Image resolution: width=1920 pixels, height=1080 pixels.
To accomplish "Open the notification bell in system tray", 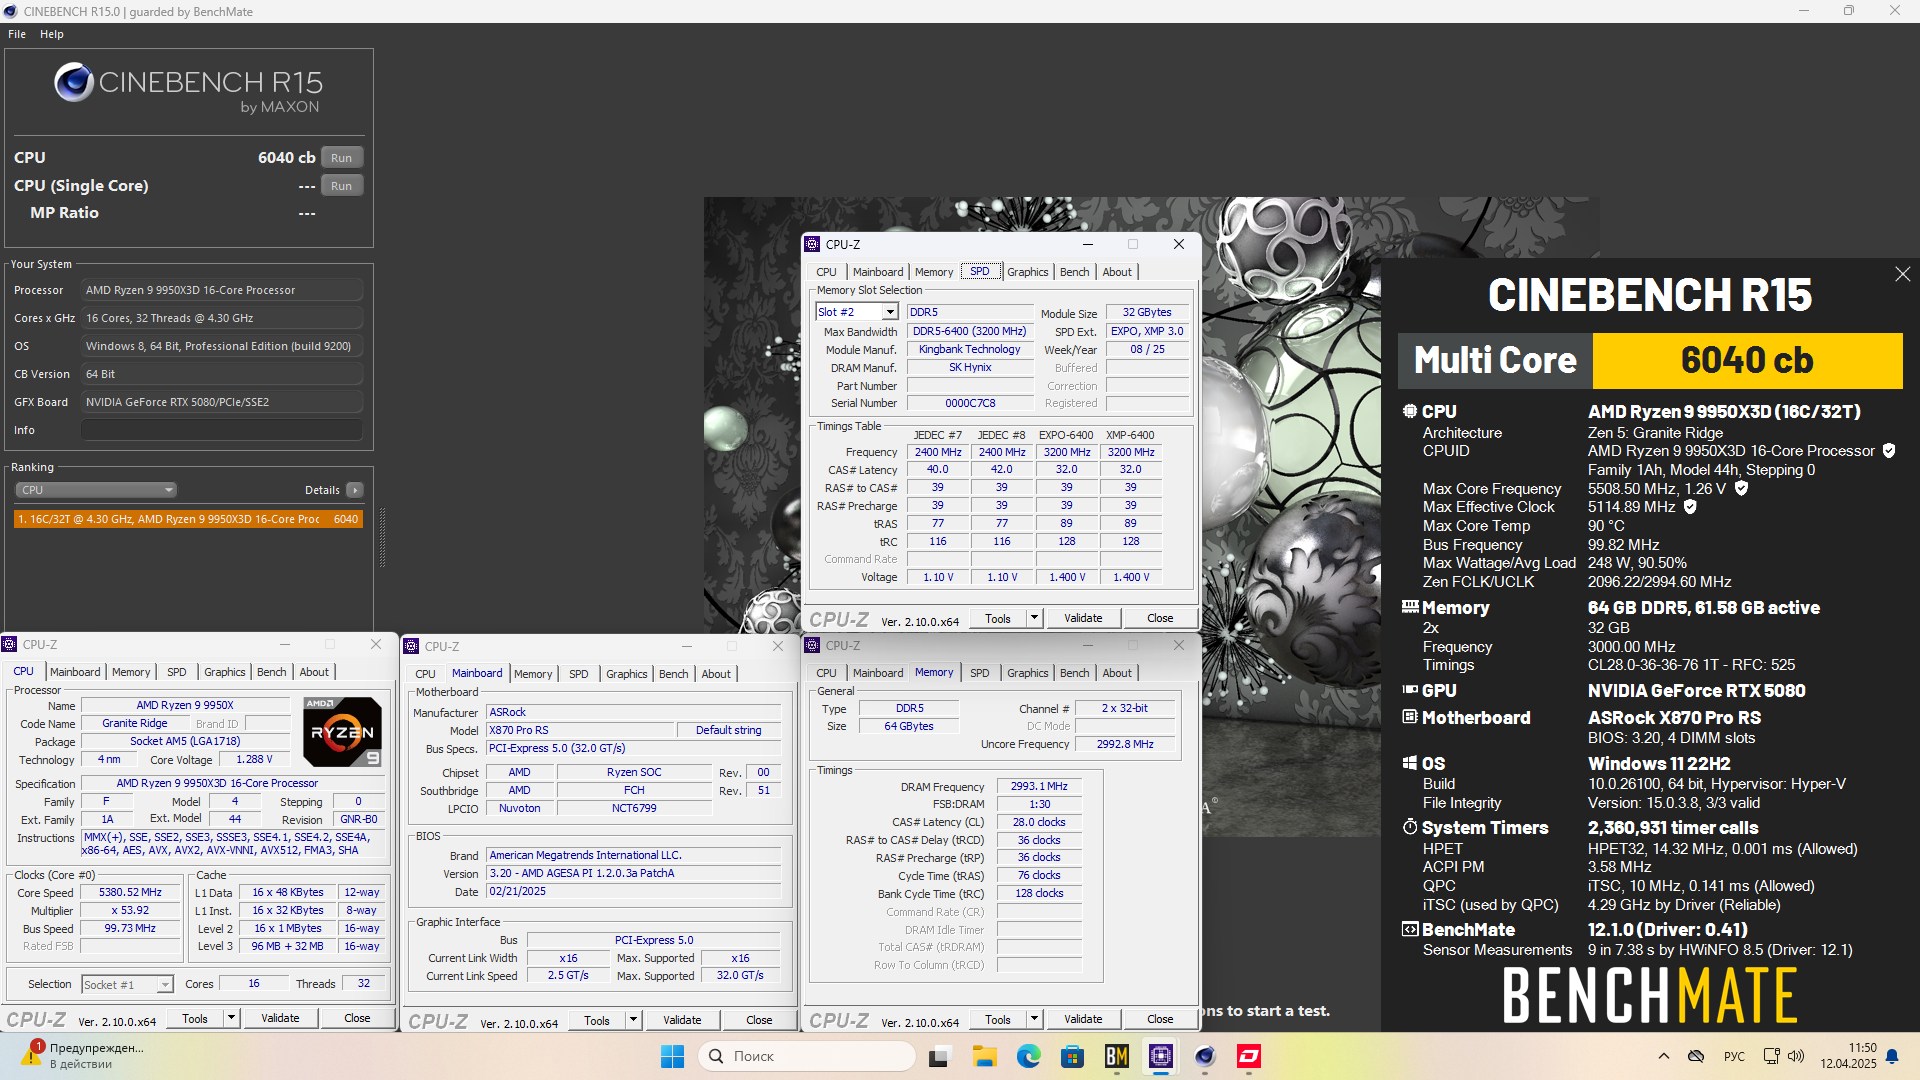I will 1892,1056.
